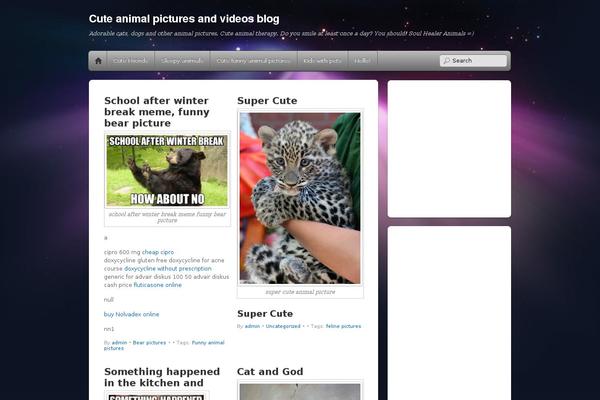The width and height of the screenshot is (600, 400).
Task: View the 'Something happened' meme image
Action: (157, 396)
